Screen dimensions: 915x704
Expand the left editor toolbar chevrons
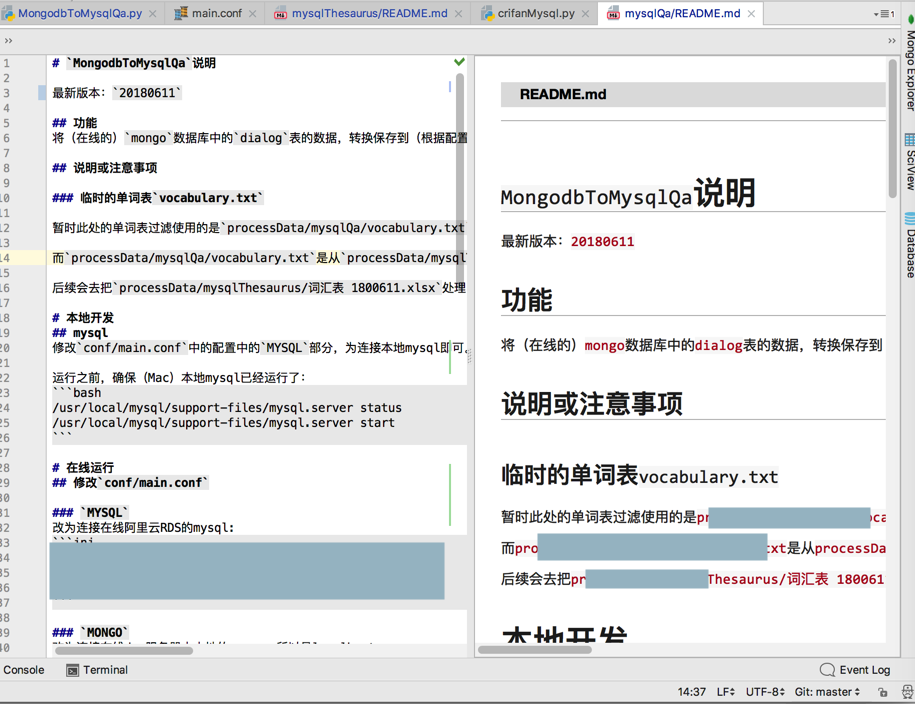tap(8, 41)
